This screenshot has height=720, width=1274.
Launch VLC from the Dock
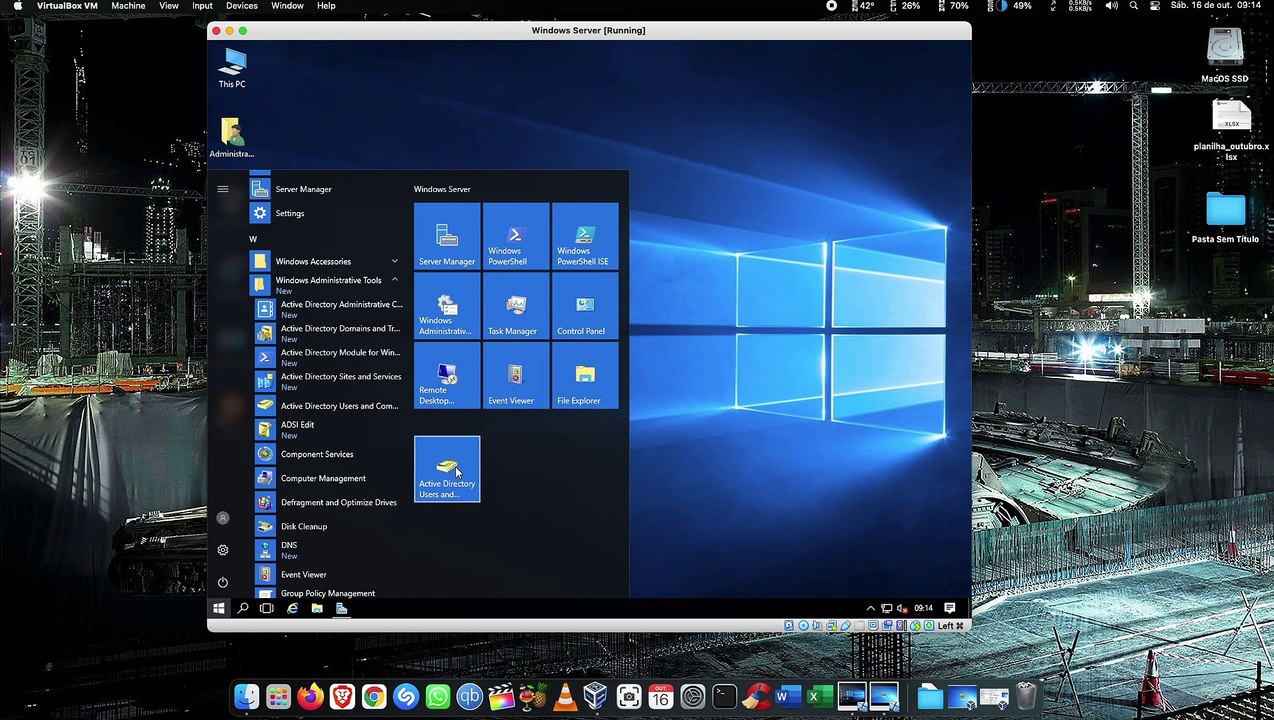564,696
